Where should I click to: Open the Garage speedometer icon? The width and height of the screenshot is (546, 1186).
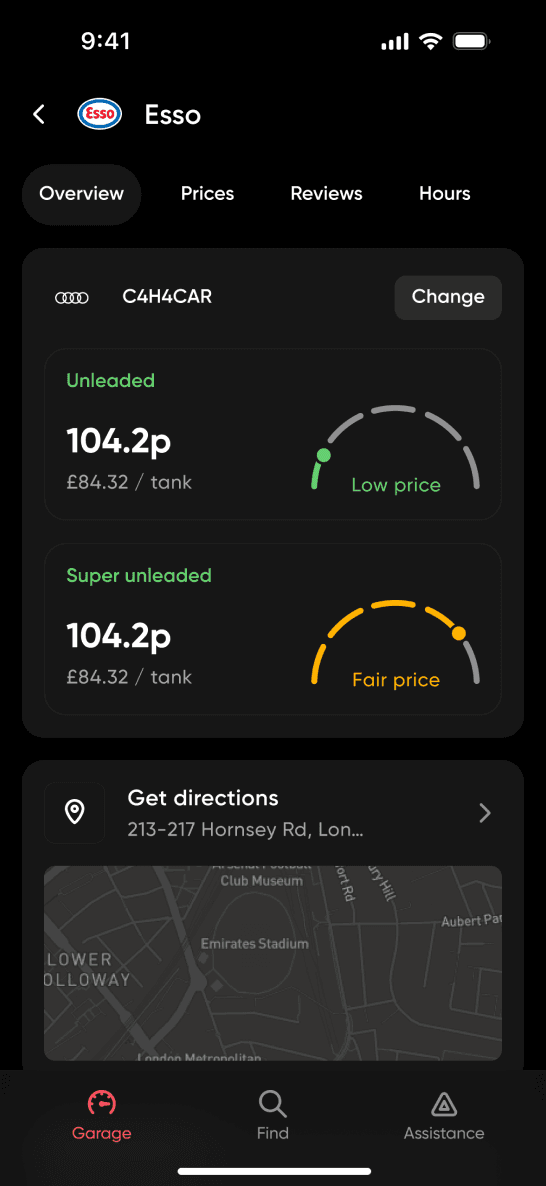(101, 1104)
